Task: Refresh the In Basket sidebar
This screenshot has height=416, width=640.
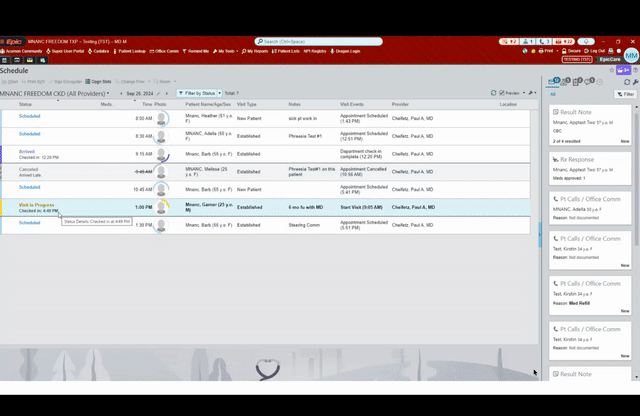Action: 627,82
